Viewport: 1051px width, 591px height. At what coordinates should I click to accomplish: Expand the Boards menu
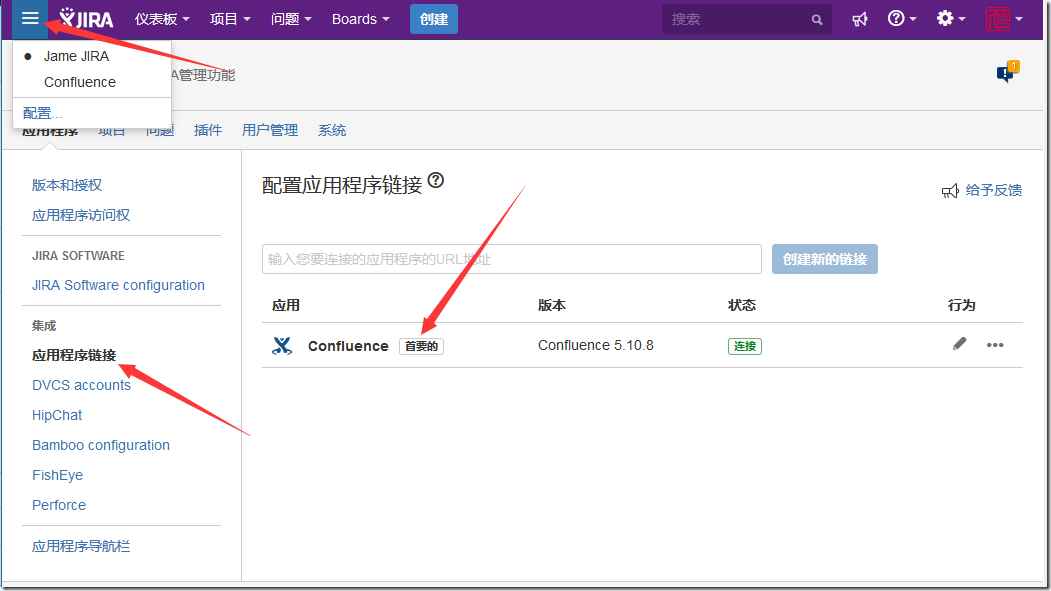click(361, 19)
